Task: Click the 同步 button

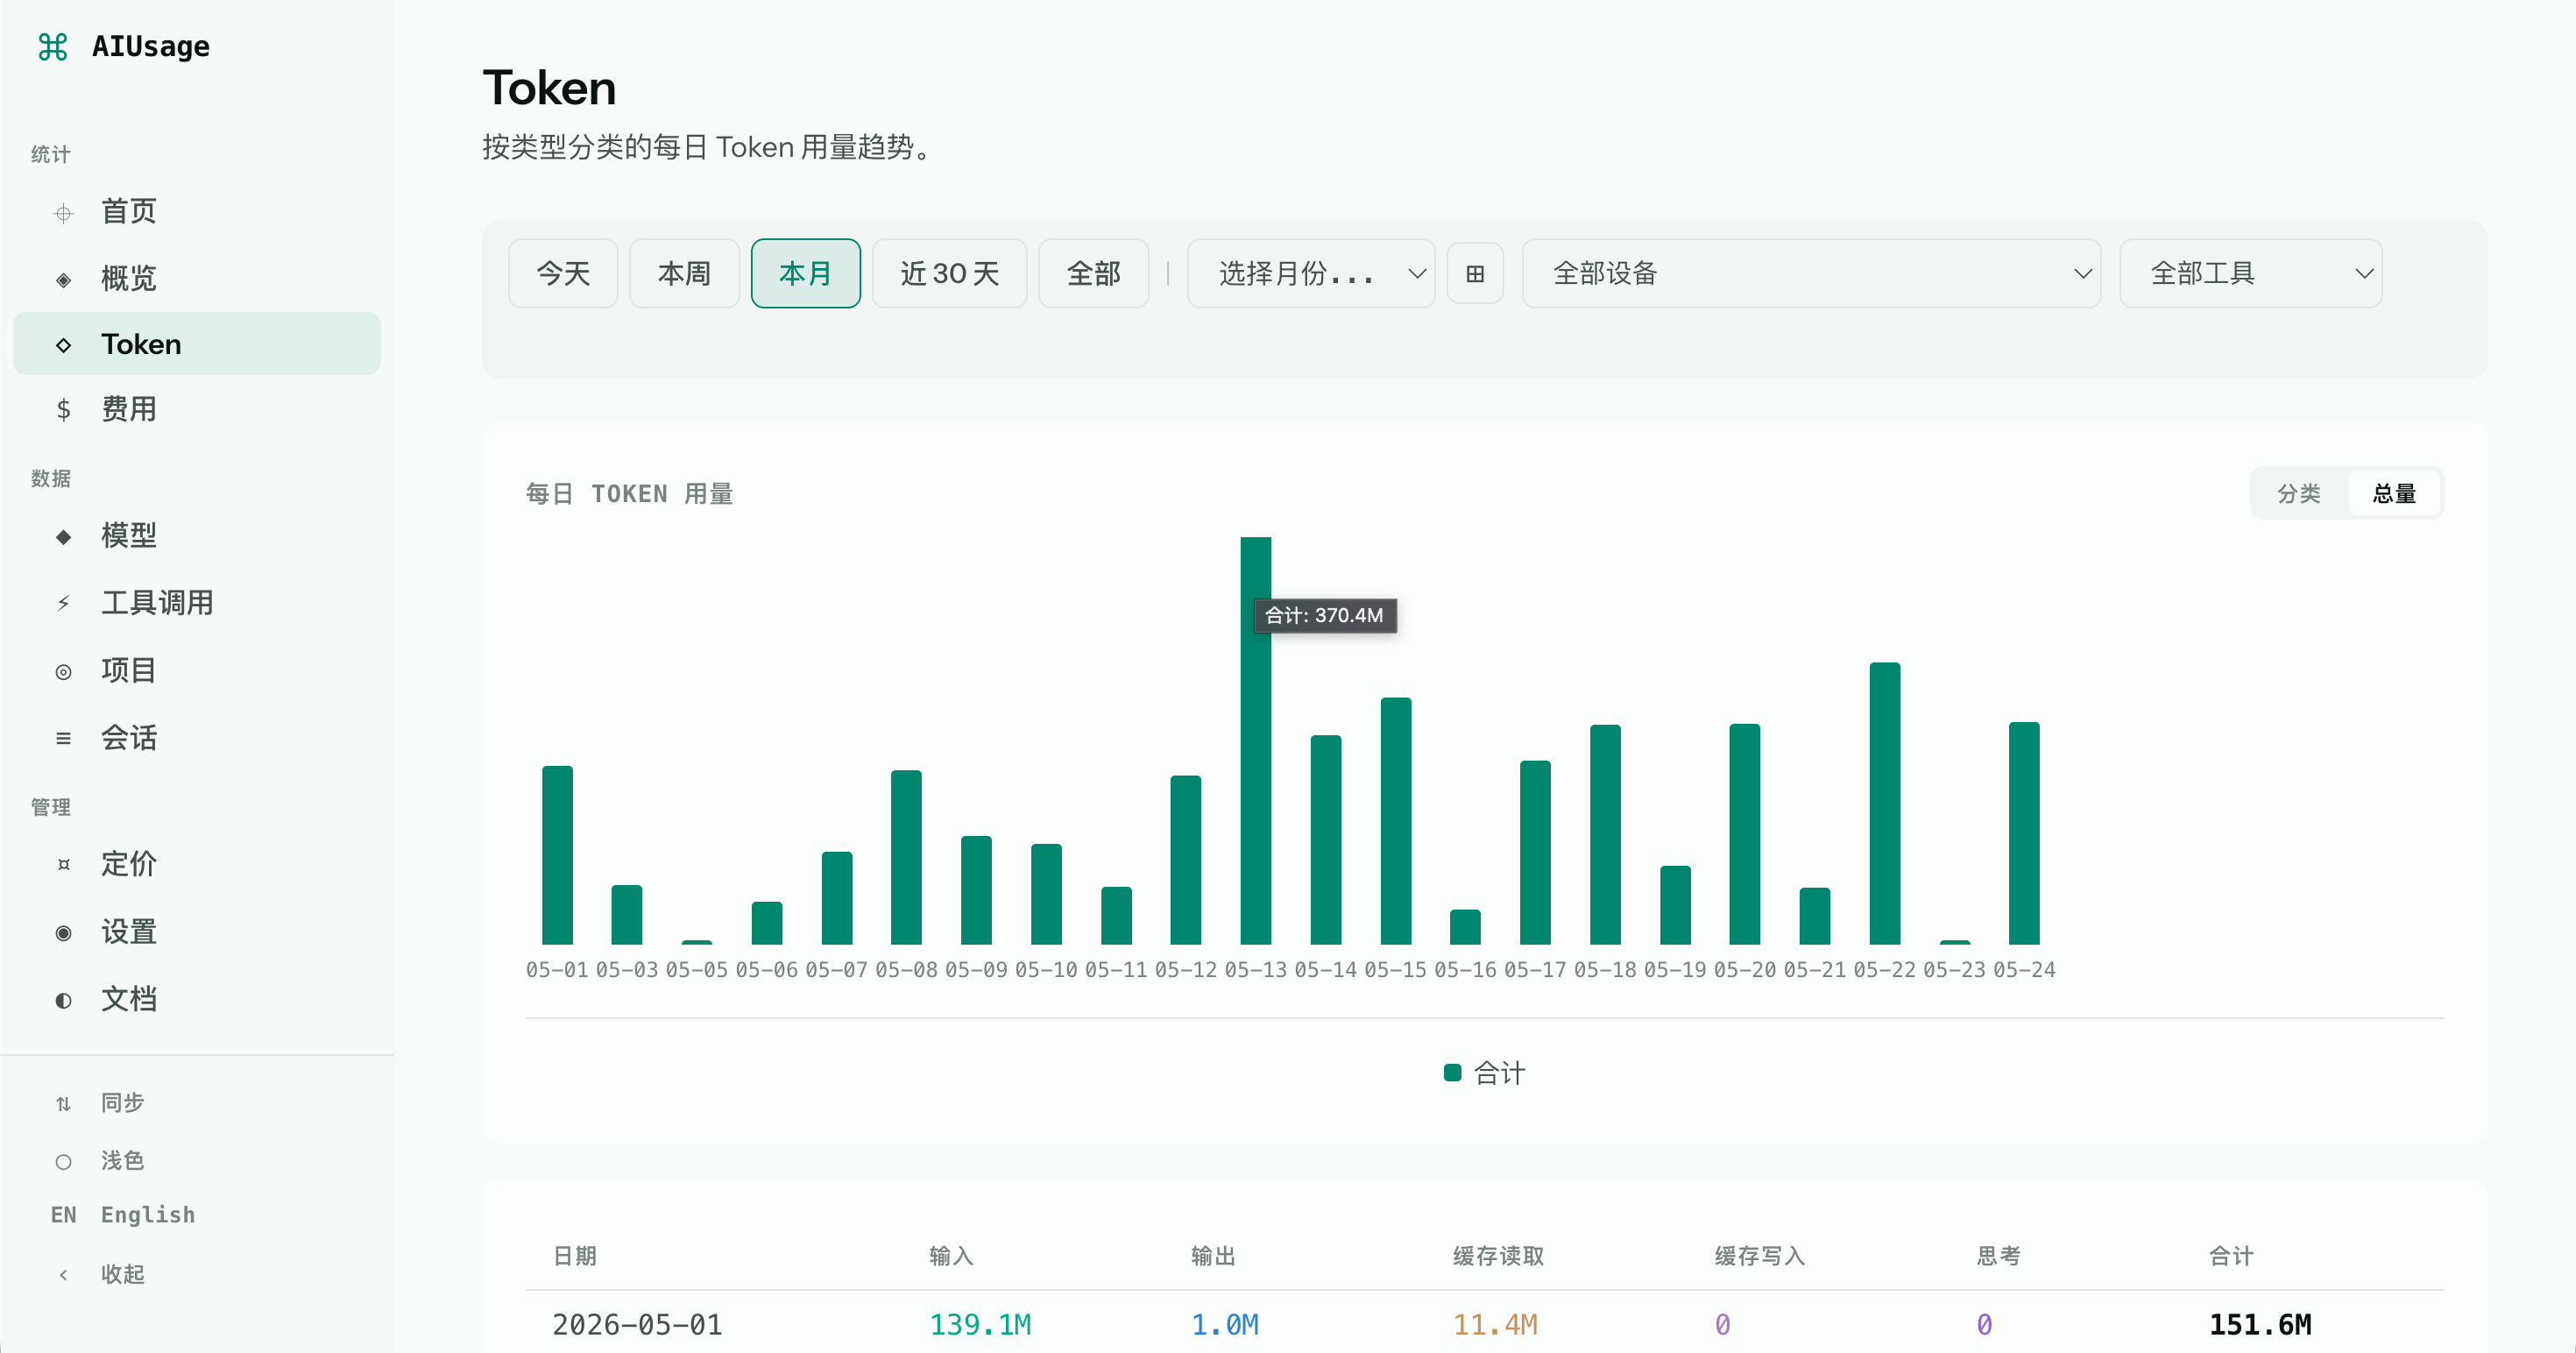Action: pyautogui.click(x=197, y=1103)
